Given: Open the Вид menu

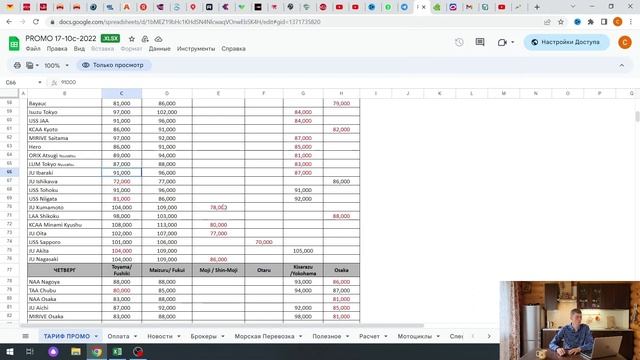Looking at the screenshot, I should coord(79,49).
